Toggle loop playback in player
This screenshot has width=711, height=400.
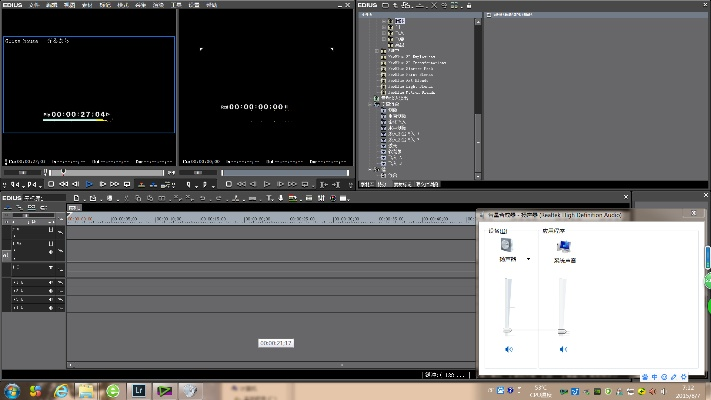127,184
